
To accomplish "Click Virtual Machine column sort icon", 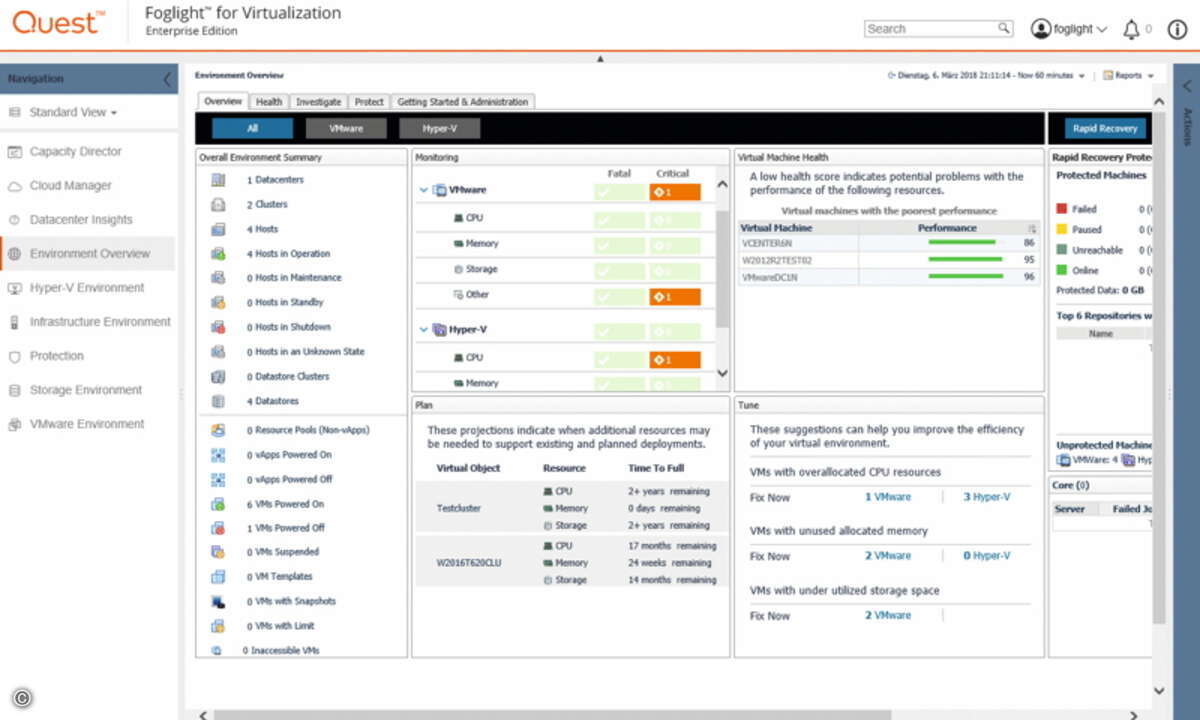I will point(1032,228).
